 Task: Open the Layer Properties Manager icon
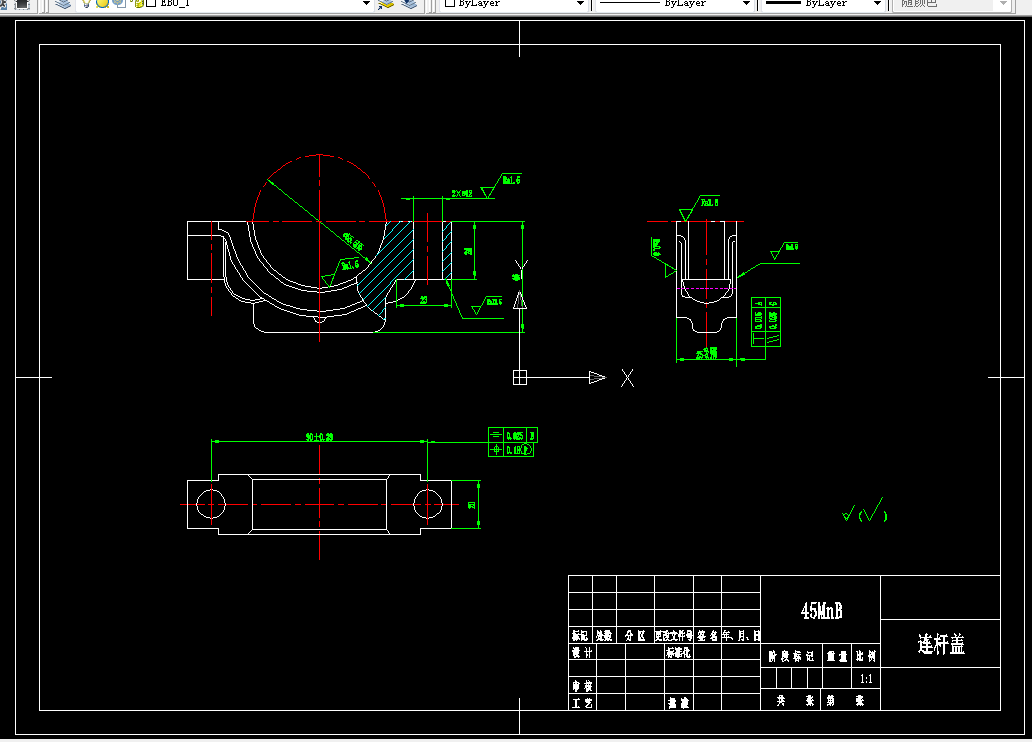click(x=63, y=4)
